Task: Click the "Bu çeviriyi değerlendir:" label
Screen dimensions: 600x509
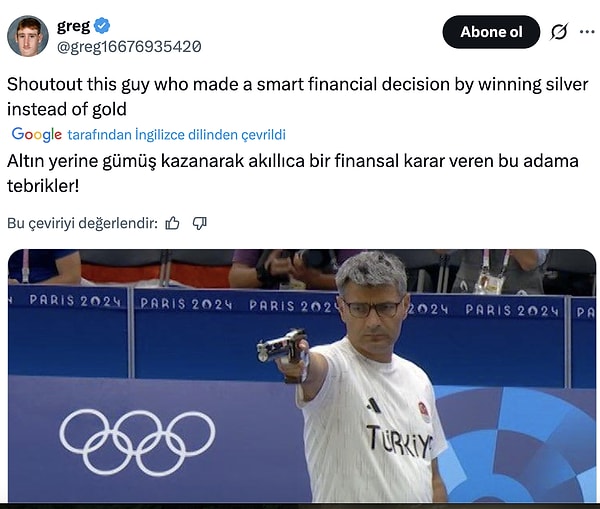Action: tap(81, 223)
